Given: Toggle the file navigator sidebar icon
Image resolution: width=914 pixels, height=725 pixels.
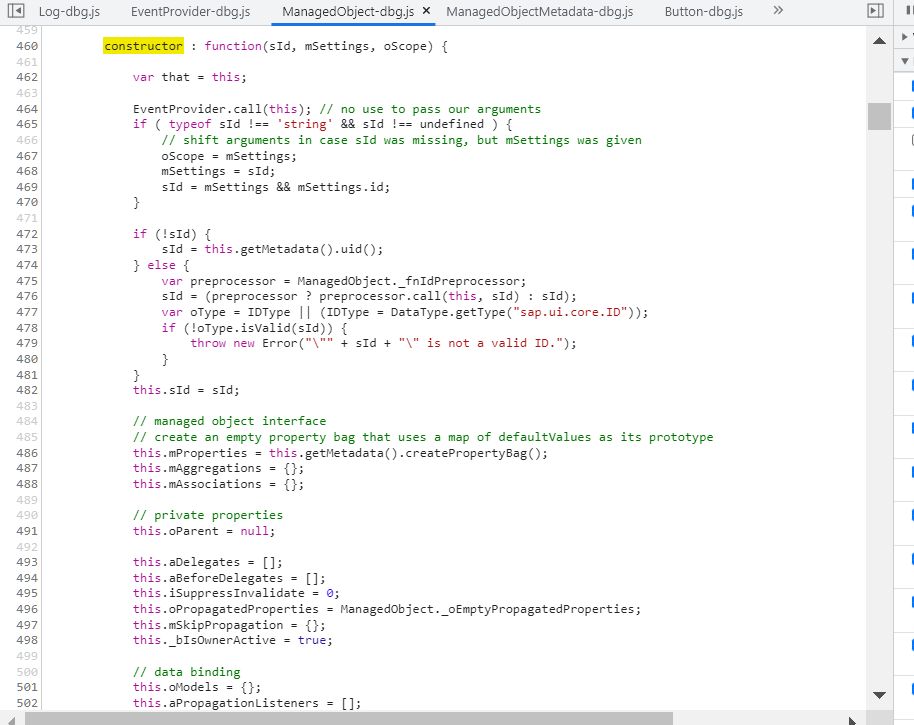Looking at the screenshot, I should point(16,10).
